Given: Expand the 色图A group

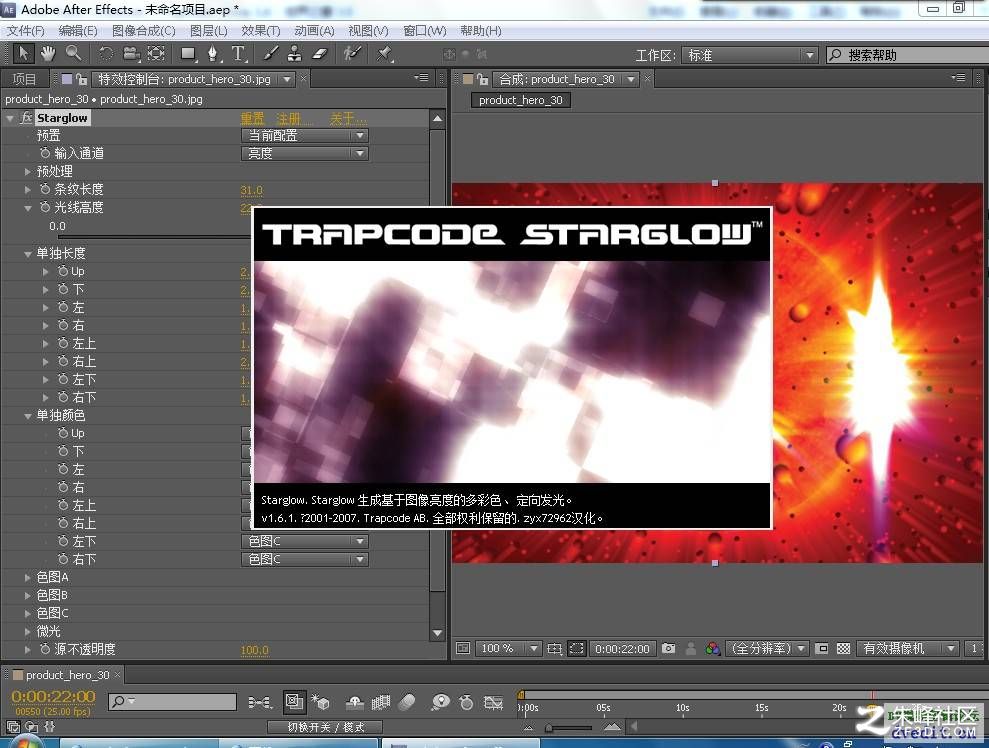Looking at the screenshot, I should (27, 577).
